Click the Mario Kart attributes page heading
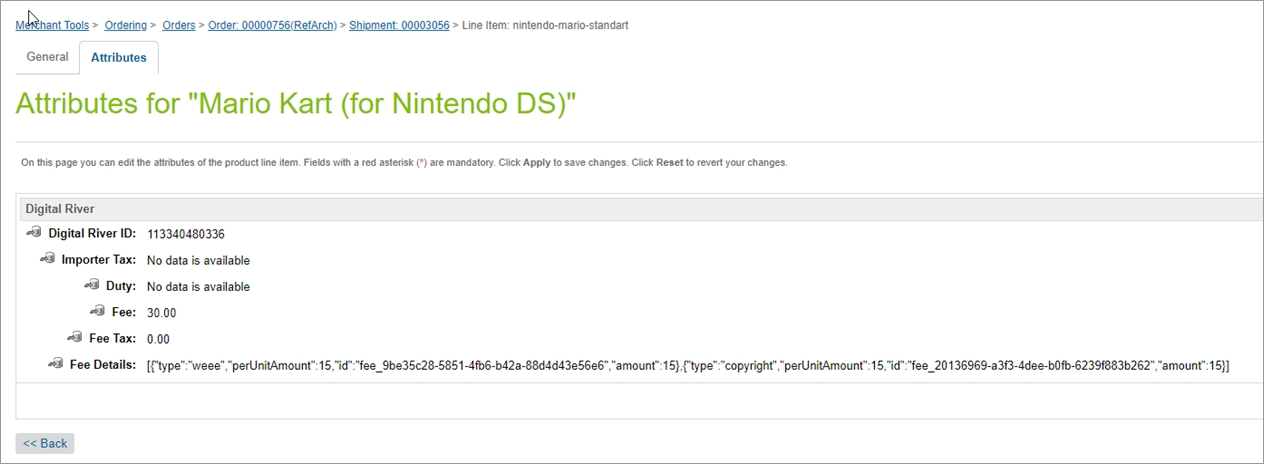 point(296,104)
